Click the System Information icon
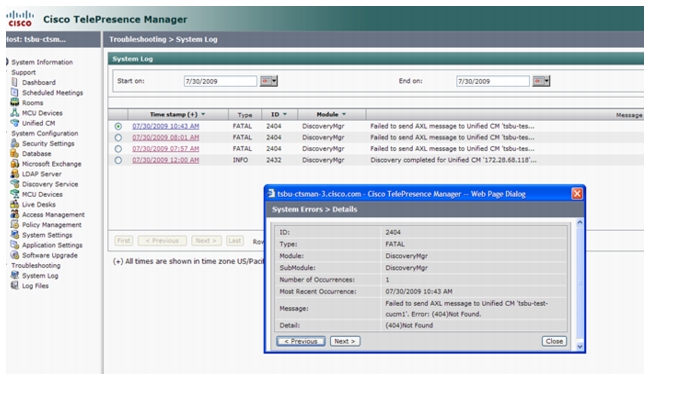 point(7,62)
